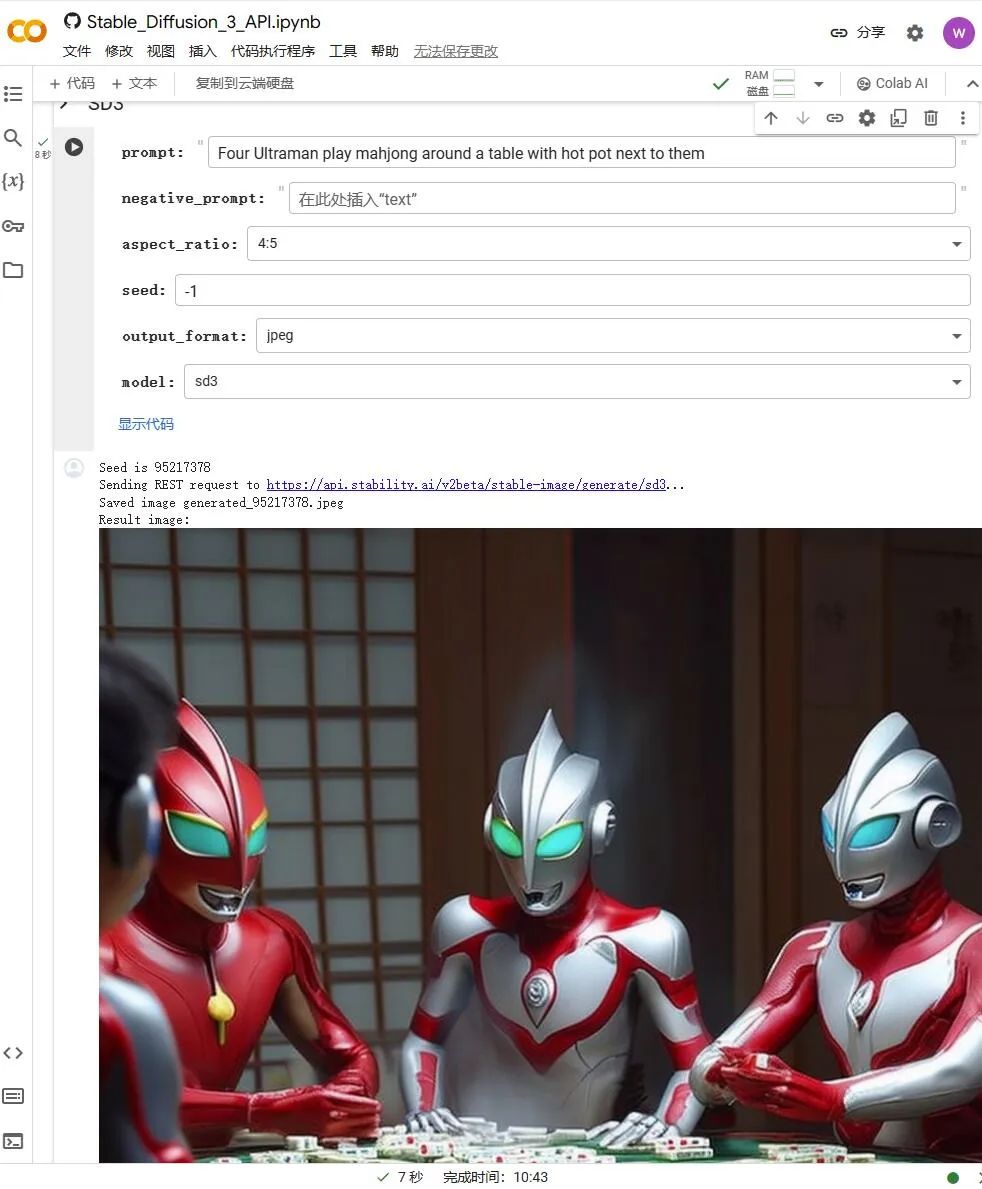Open the command palette icon
Viewport: 982px width, 1189px height.
click(x=13, y=1096)
